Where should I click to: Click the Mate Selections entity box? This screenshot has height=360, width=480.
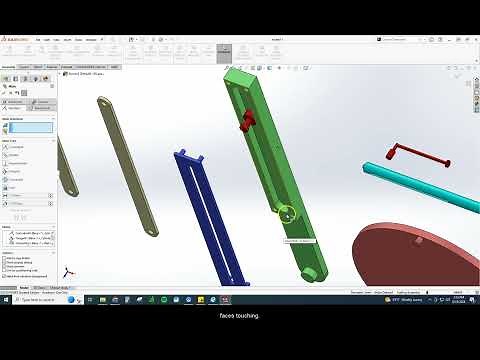(x=31, y=128)
